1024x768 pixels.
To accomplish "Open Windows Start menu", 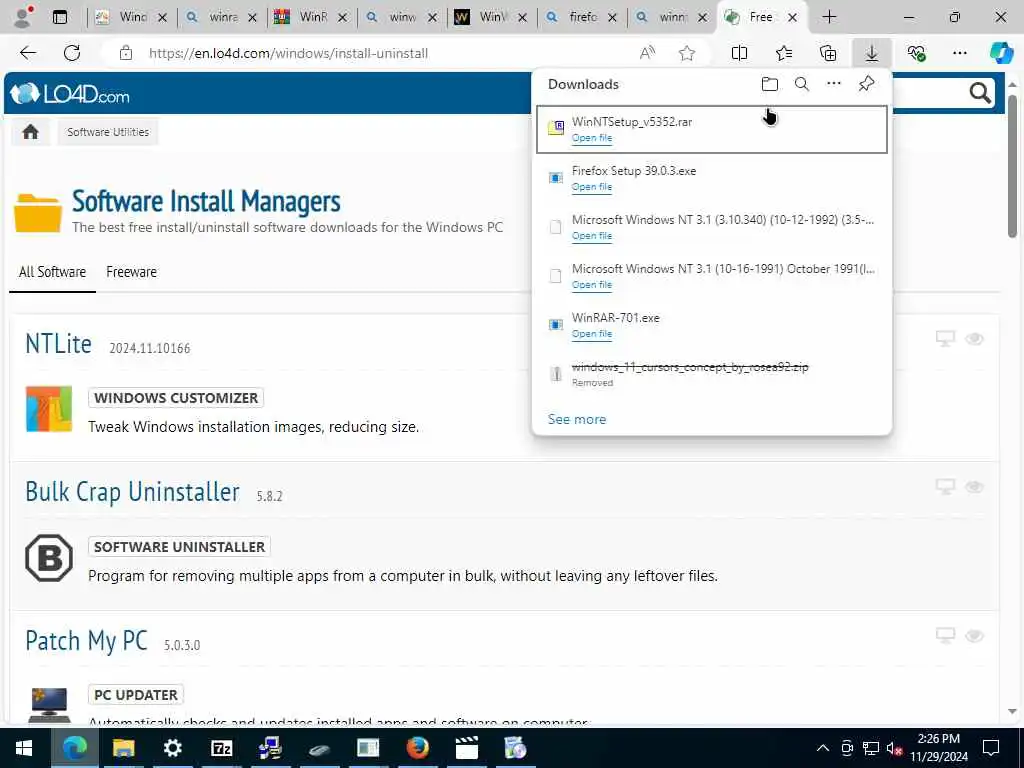I will click(x=24, y=748).
